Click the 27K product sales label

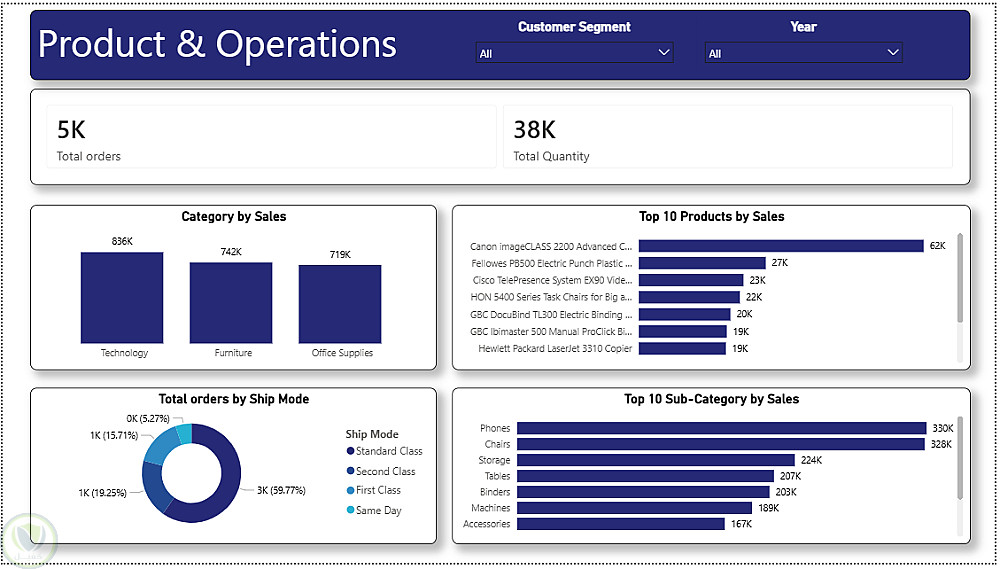[779, 263]
